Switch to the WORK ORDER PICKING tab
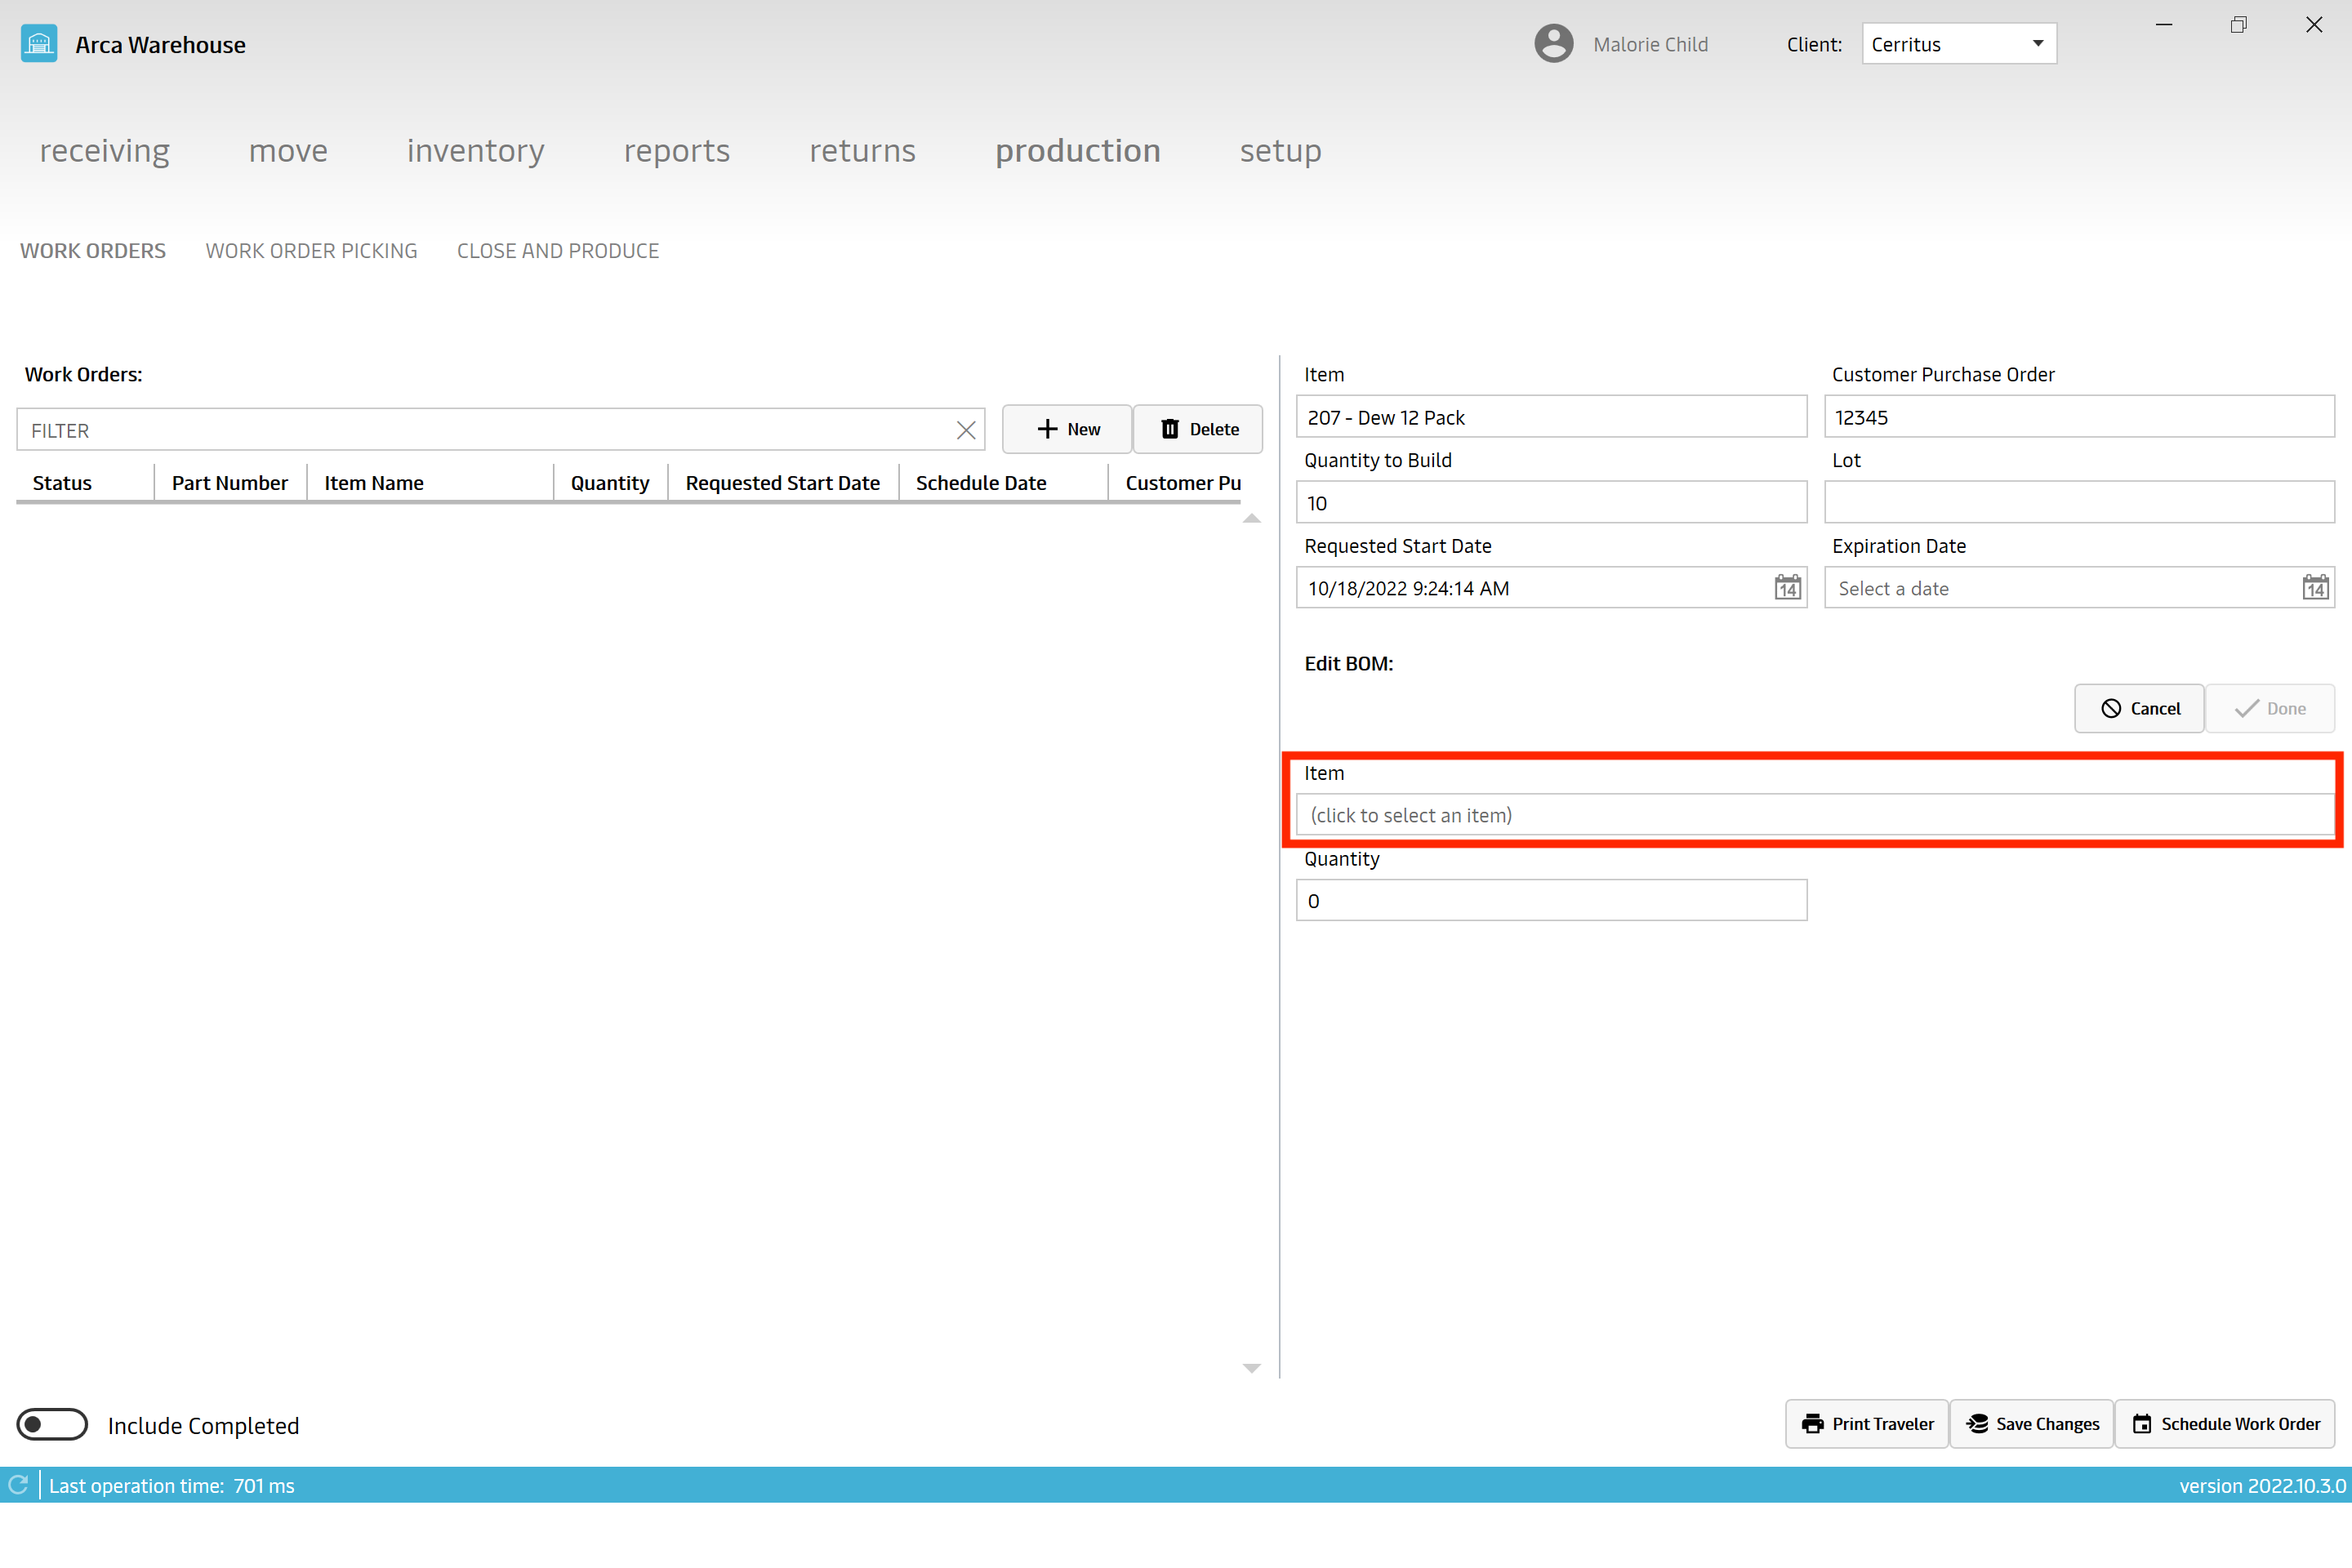This screenshot has height=1568, width=2352. [x=311, y=251]
